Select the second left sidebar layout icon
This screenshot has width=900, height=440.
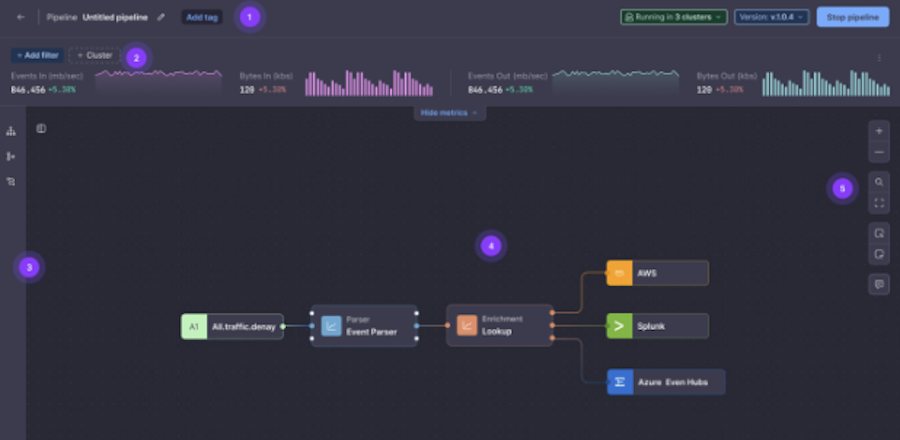tap(11, 157)
